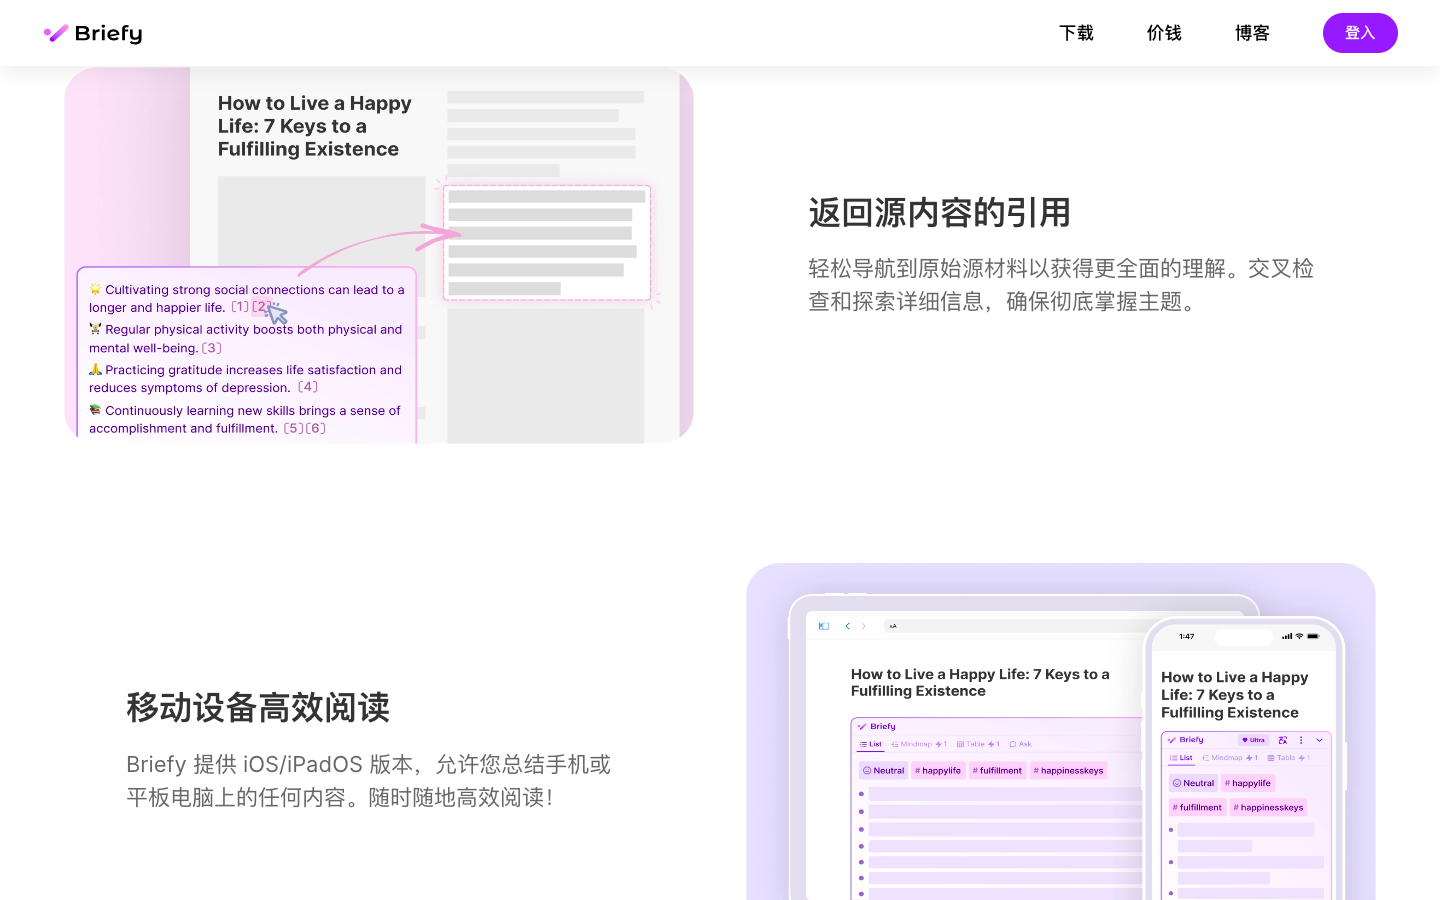Click the #happylife tag in tablet panel

point(938,771)
